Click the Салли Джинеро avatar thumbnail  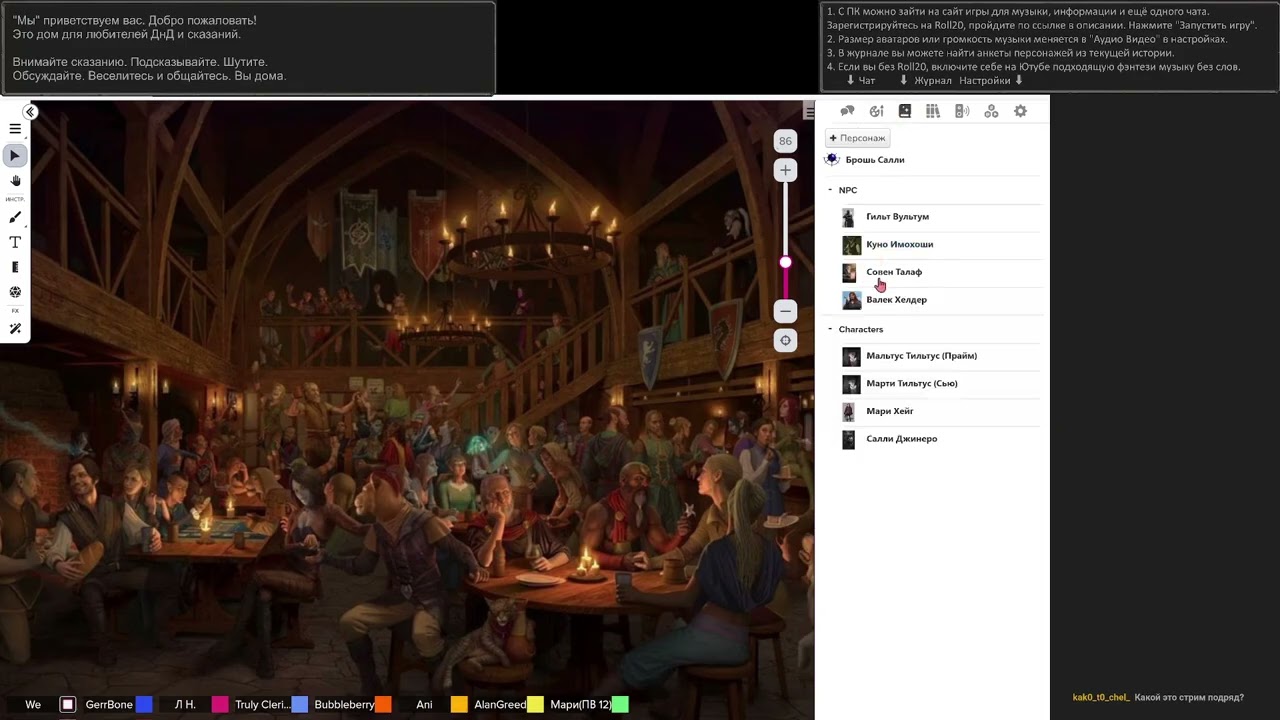(x=849, y=439)
